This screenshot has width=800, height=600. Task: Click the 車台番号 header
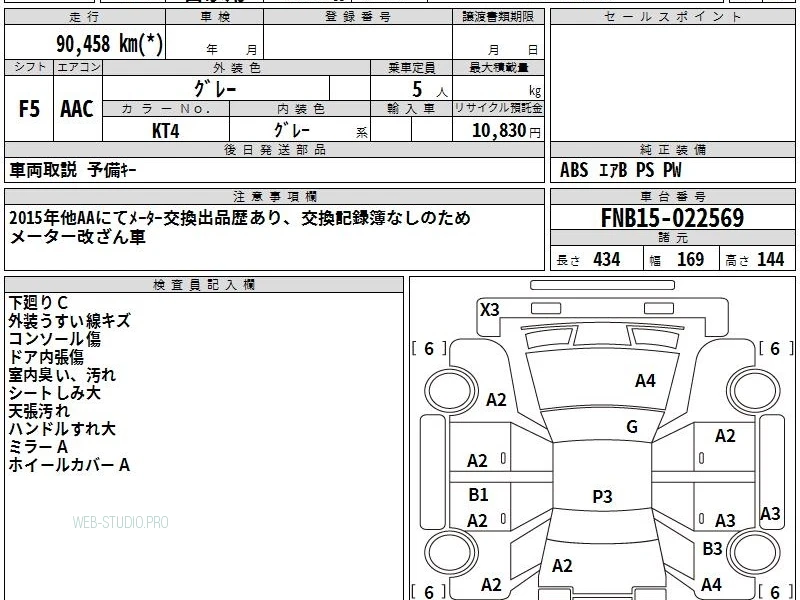(672, 196)
